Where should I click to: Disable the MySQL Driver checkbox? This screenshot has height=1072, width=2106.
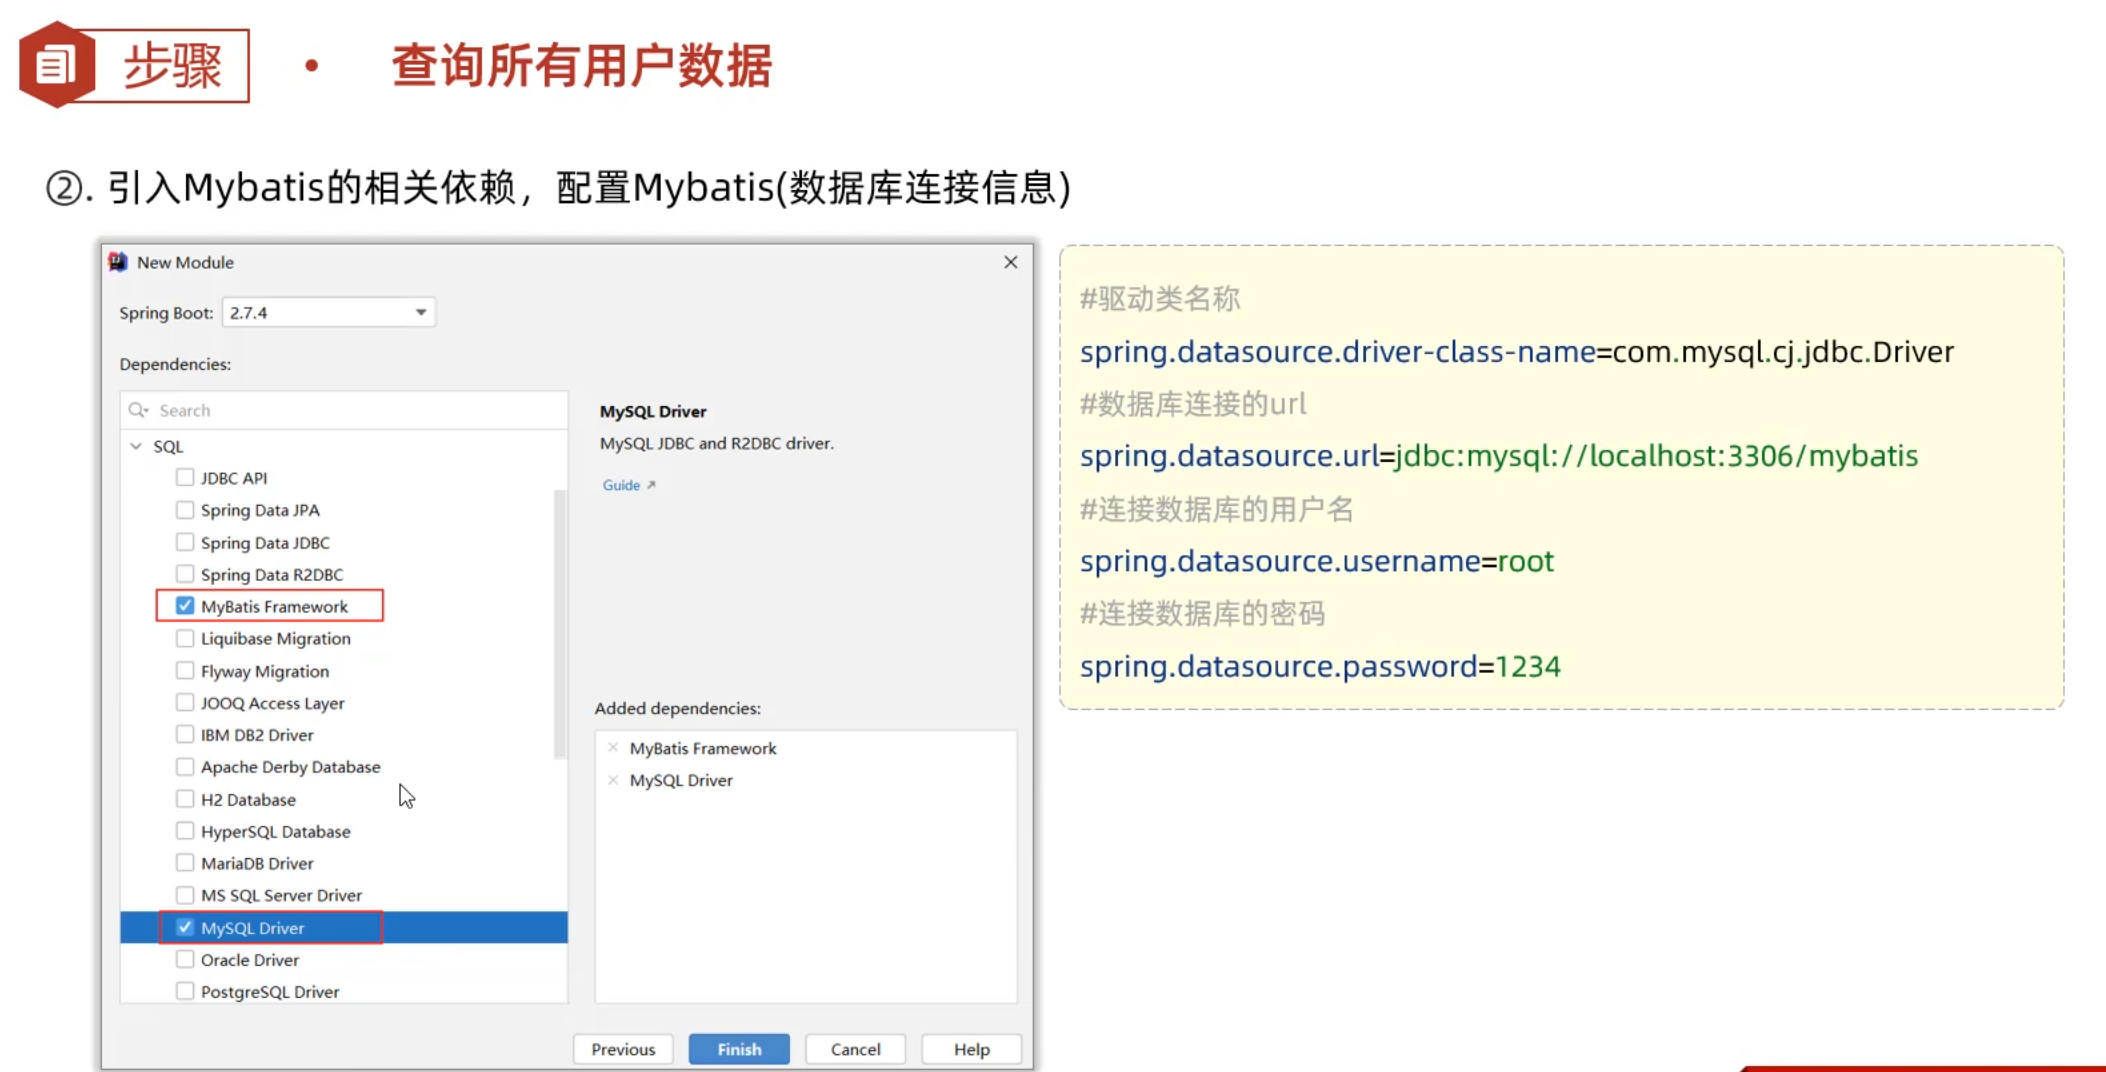click(185, 927)
